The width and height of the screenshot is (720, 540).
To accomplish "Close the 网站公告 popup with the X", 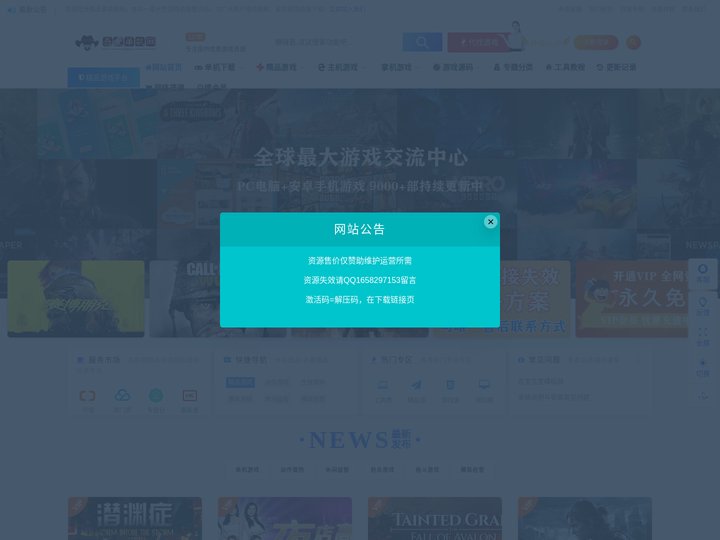I will pos(490,222).
